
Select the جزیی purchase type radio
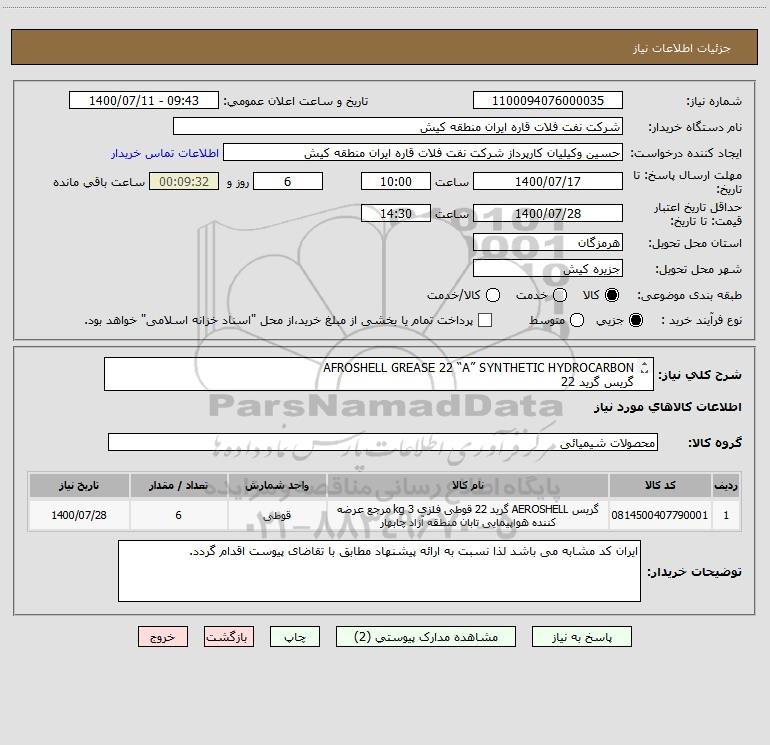click(x=635, y=320)
